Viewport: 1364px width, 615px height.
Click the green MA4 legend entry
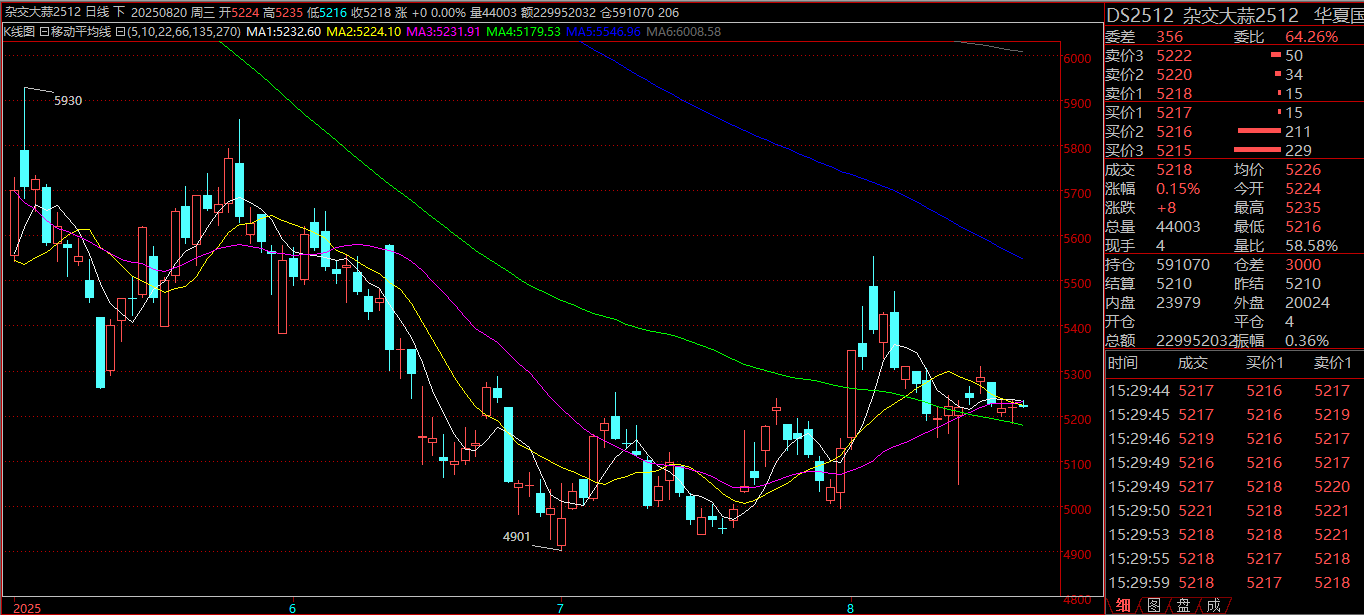pyautogui.click(x=524, y=32)
